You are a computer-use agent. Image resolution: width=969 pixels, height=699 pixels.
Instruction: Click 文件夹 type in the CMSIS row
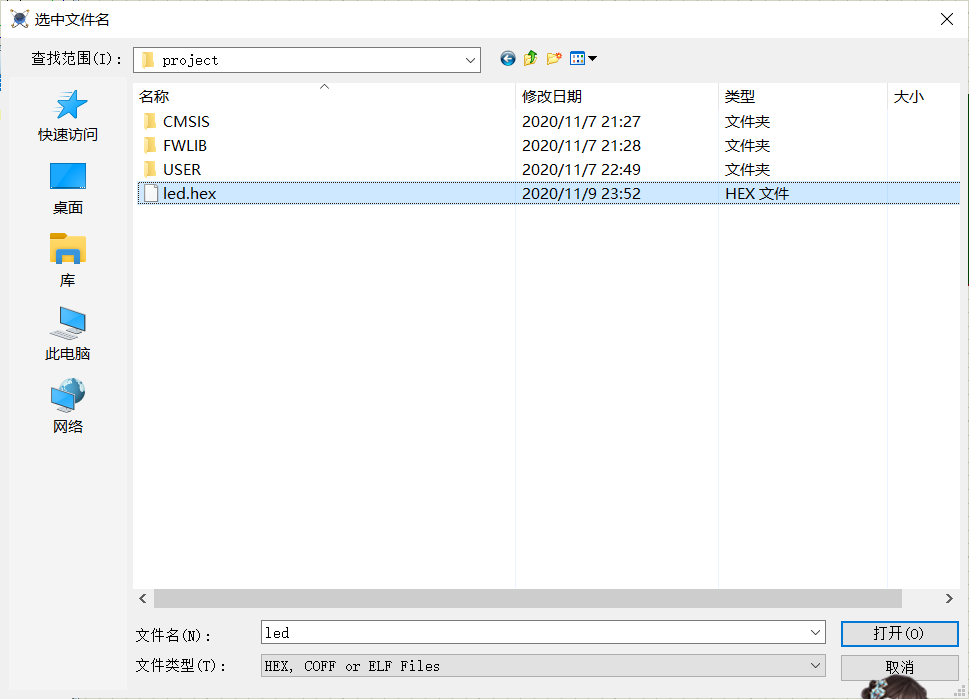(747, 122)
